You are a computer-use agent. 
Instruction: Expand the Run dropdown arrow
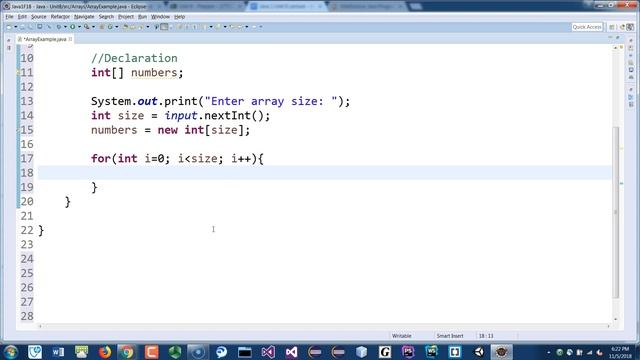click(79, 27)
